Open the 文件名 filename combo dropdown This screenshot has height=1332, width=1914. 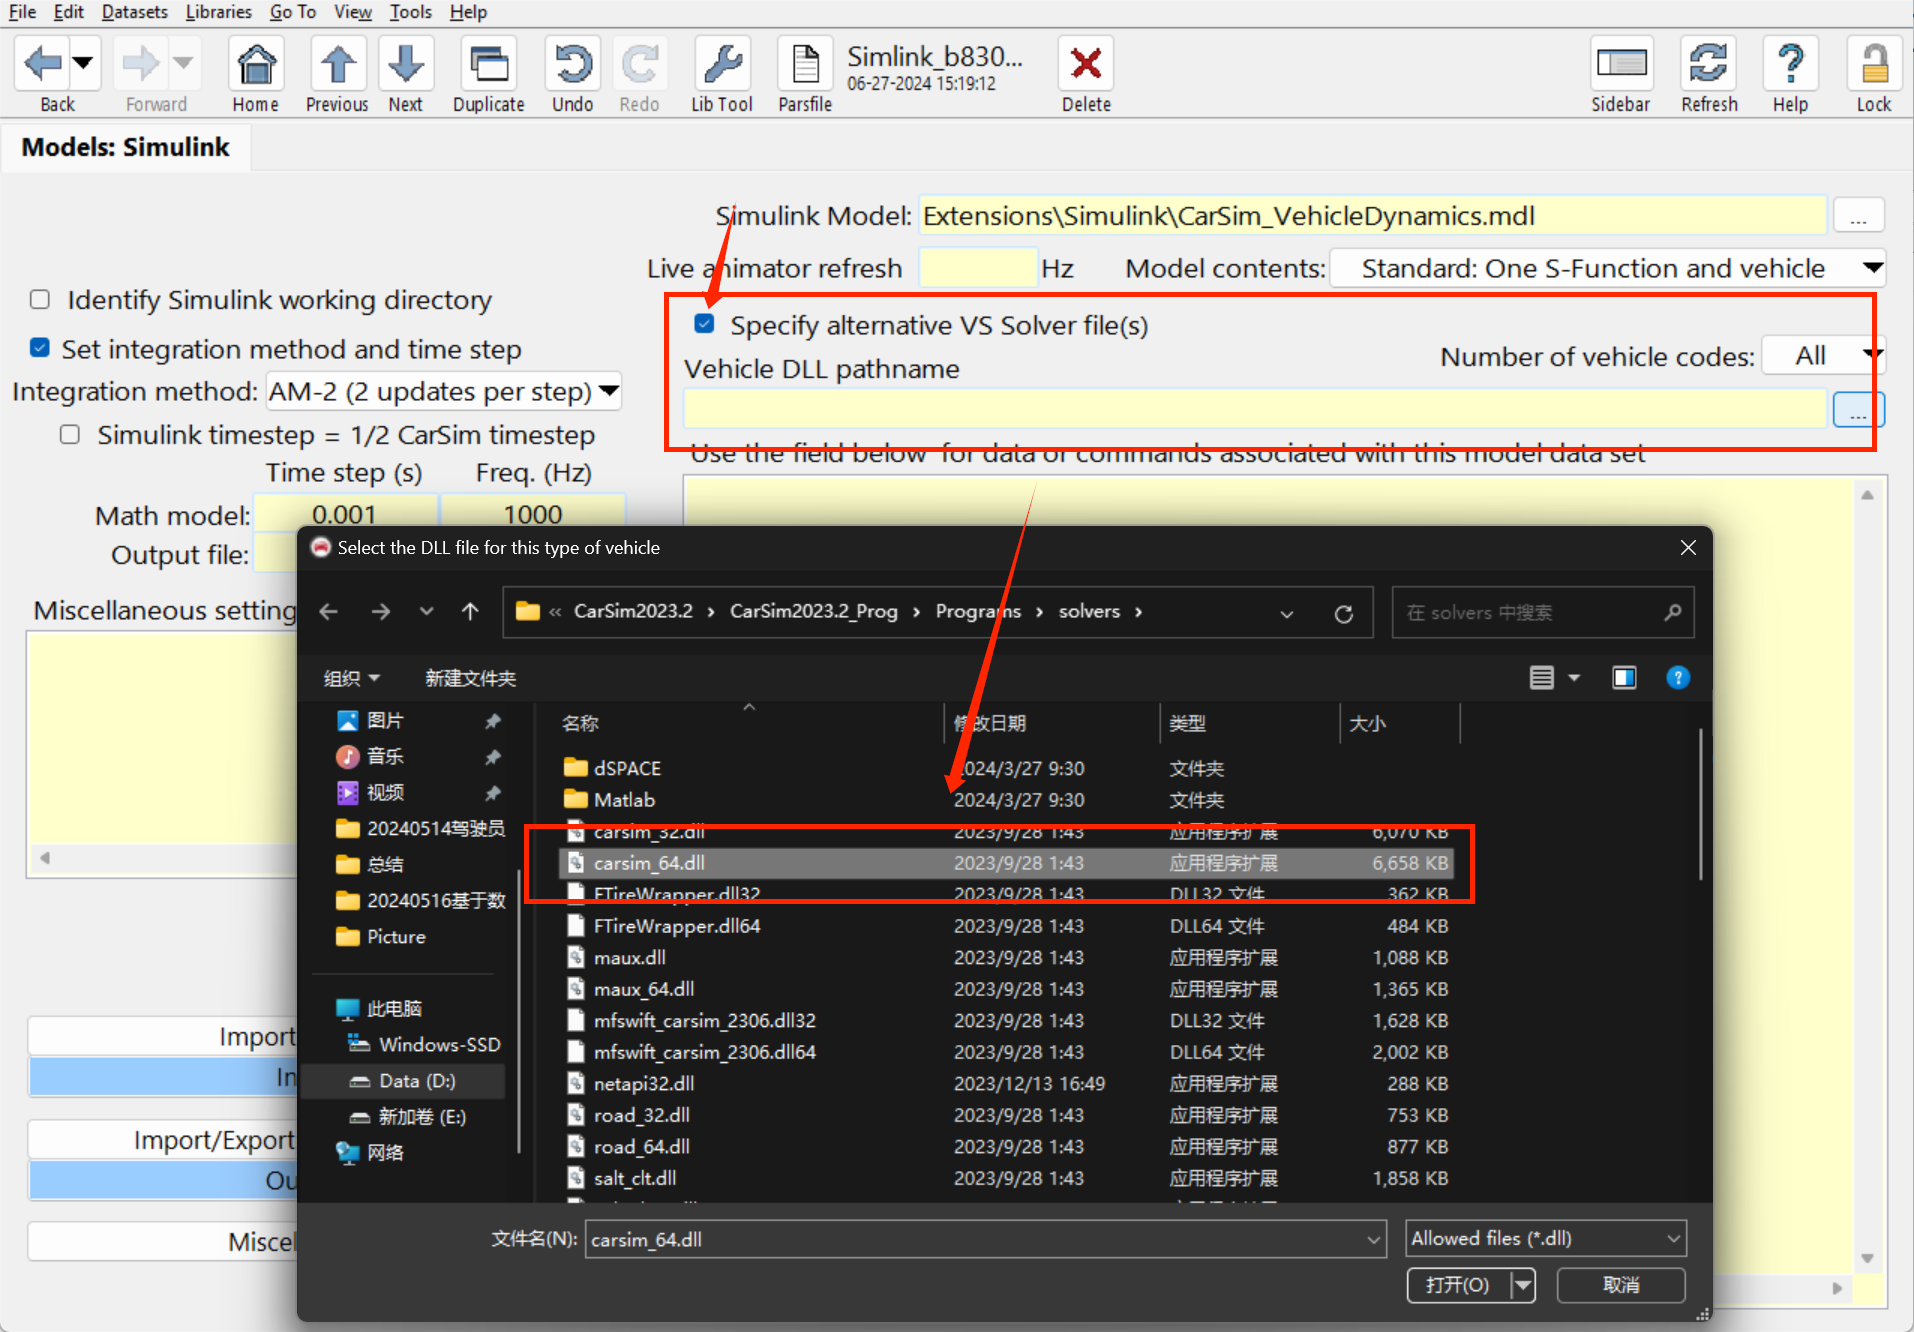point(1373,1240)
